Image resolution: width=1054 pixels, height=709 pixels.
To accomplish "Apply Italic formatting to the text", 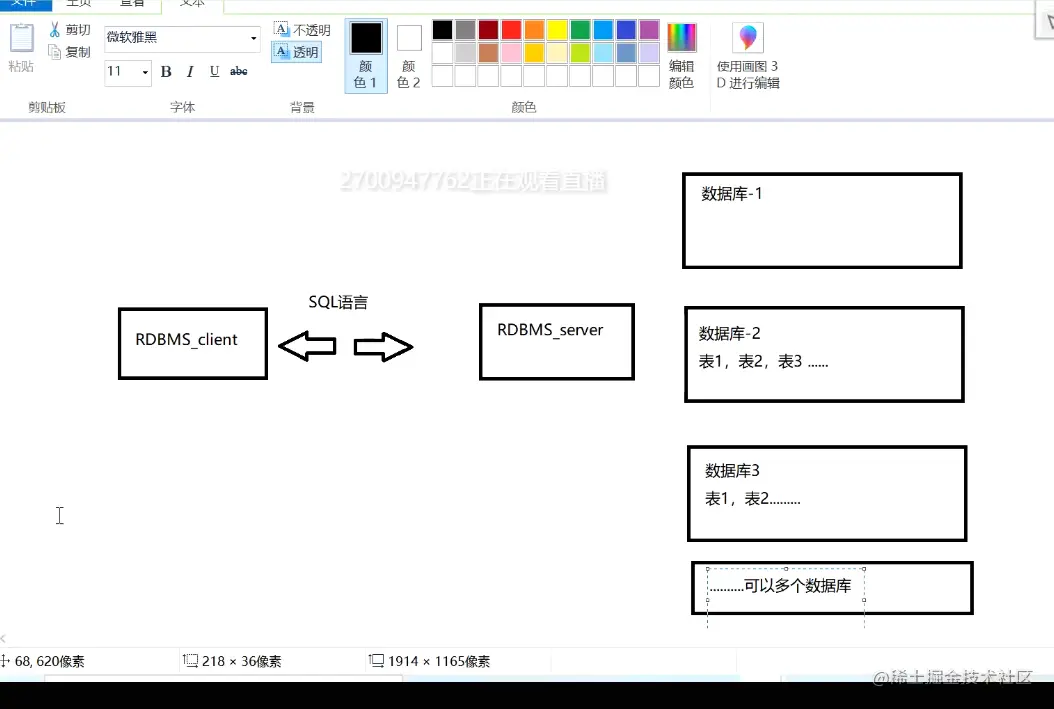I will pyautogui.click(x=189, y=71).
